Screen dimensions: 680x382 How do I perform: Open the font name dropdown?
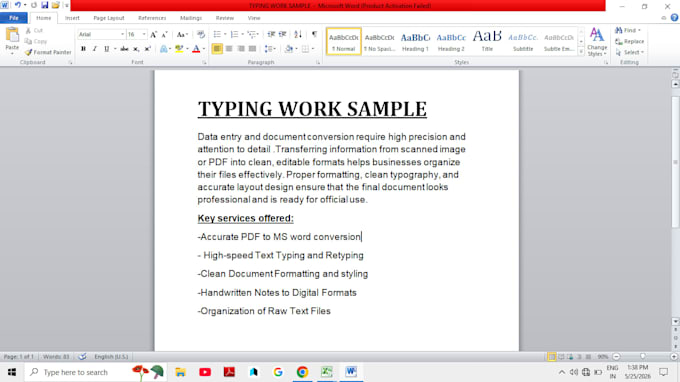(x=122, y=35)
